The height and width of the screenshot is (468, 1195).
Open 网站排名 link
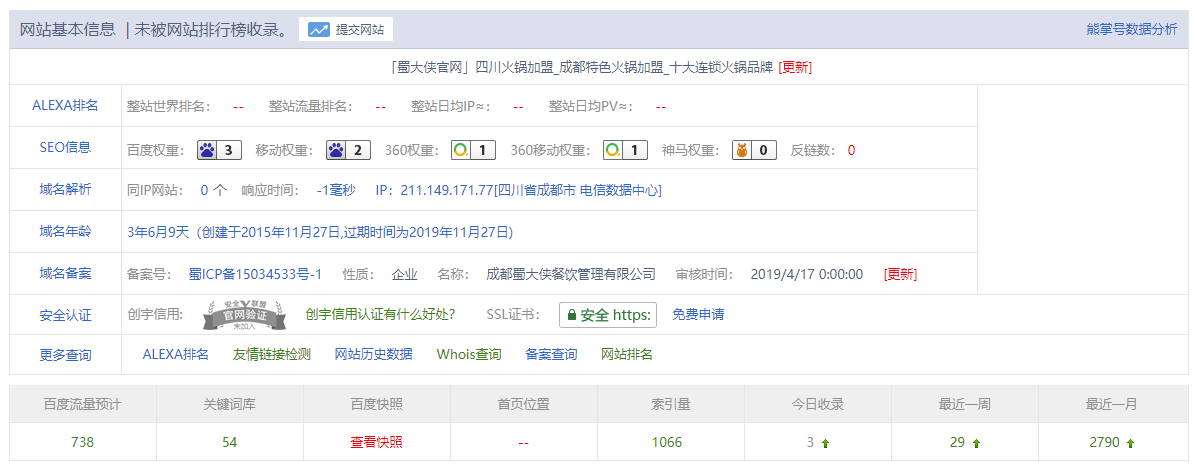pyautogui.click(x=626, y=354)
